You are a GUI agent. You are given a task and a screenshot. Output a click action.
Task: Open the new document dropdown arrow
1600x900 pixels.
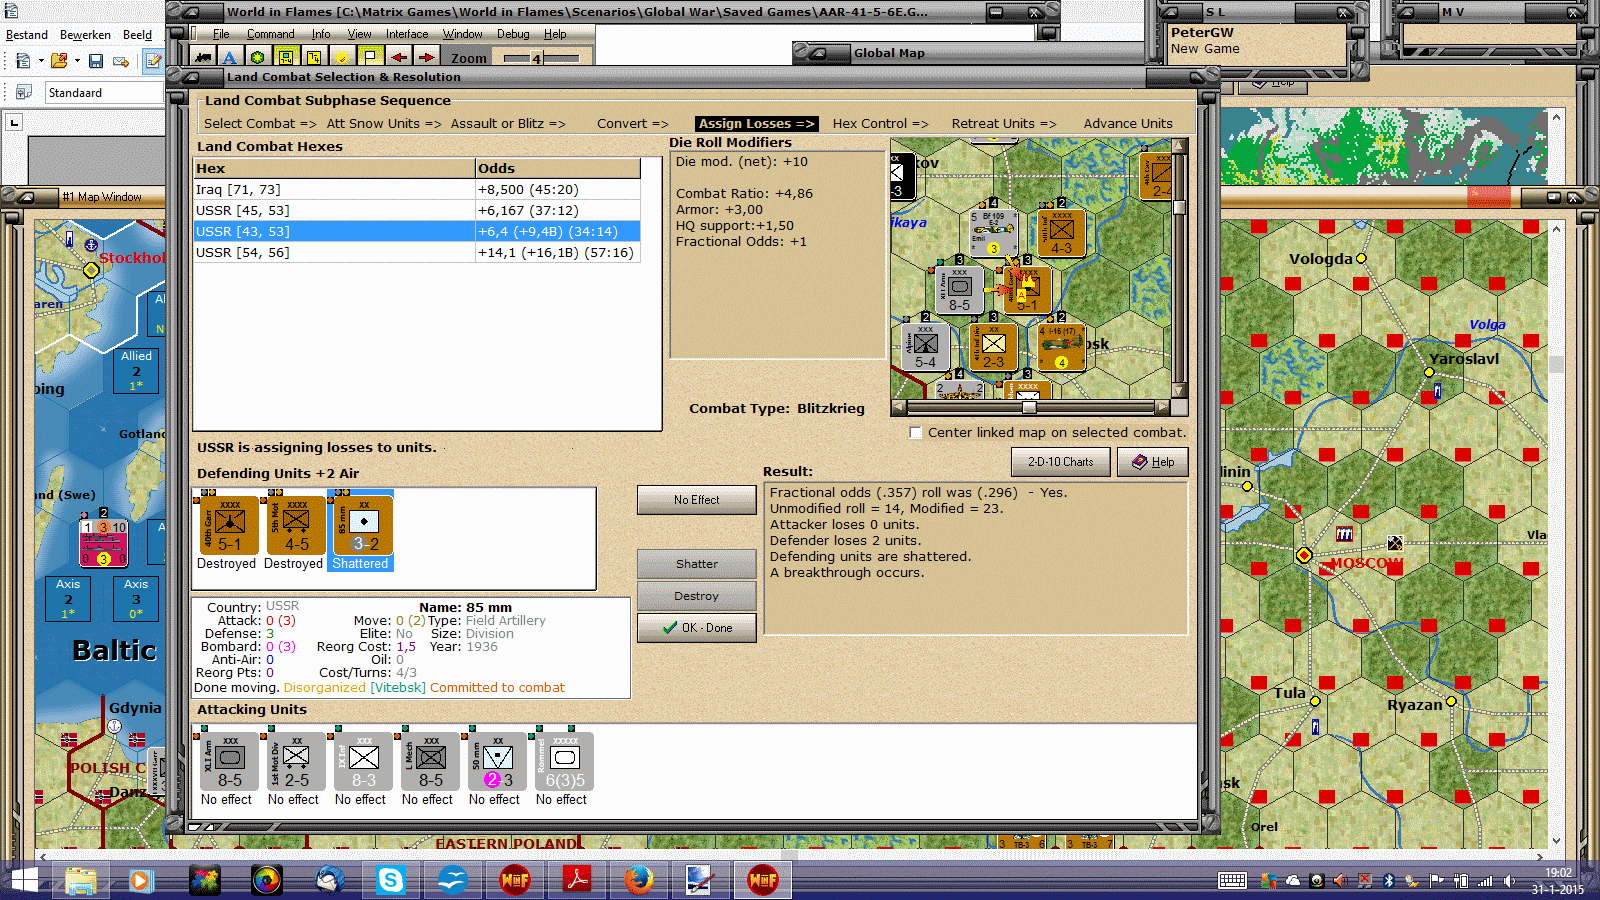click(41, 61)
